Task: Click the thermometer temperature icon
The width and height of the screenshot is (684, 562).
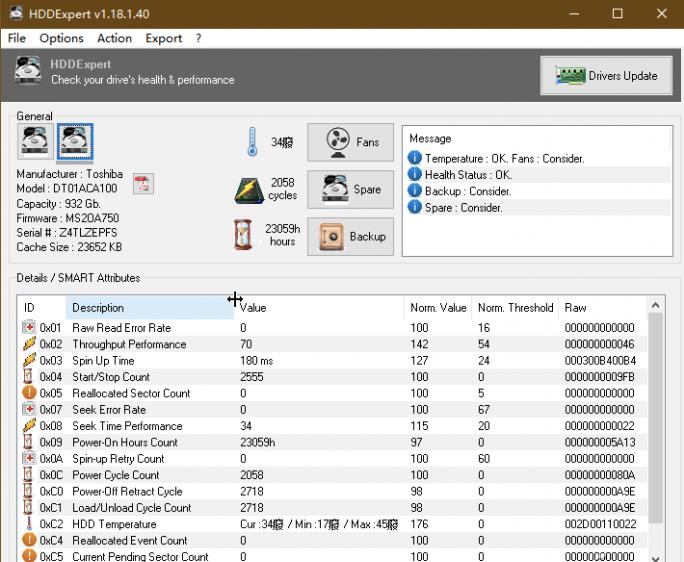Action: (x=252, y=142)
